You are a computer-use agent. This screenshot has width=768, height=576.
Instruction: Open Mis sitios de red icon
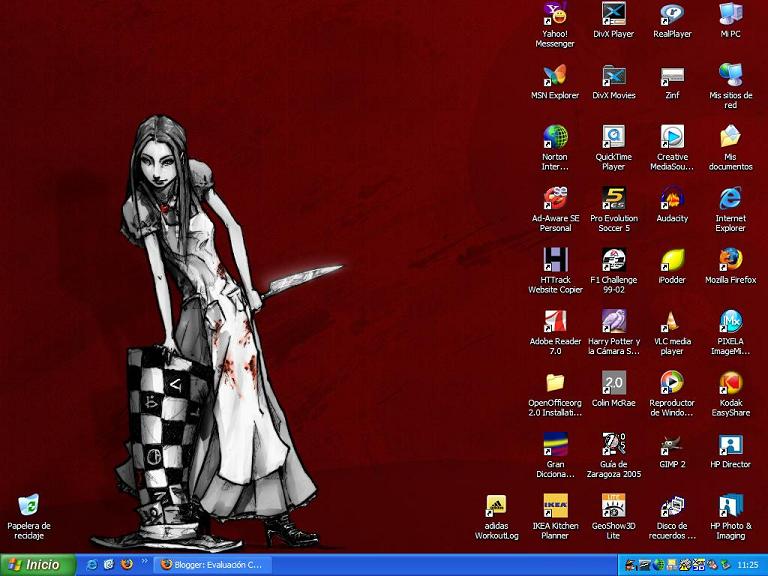pyautogui.click(x=730, y=75)
